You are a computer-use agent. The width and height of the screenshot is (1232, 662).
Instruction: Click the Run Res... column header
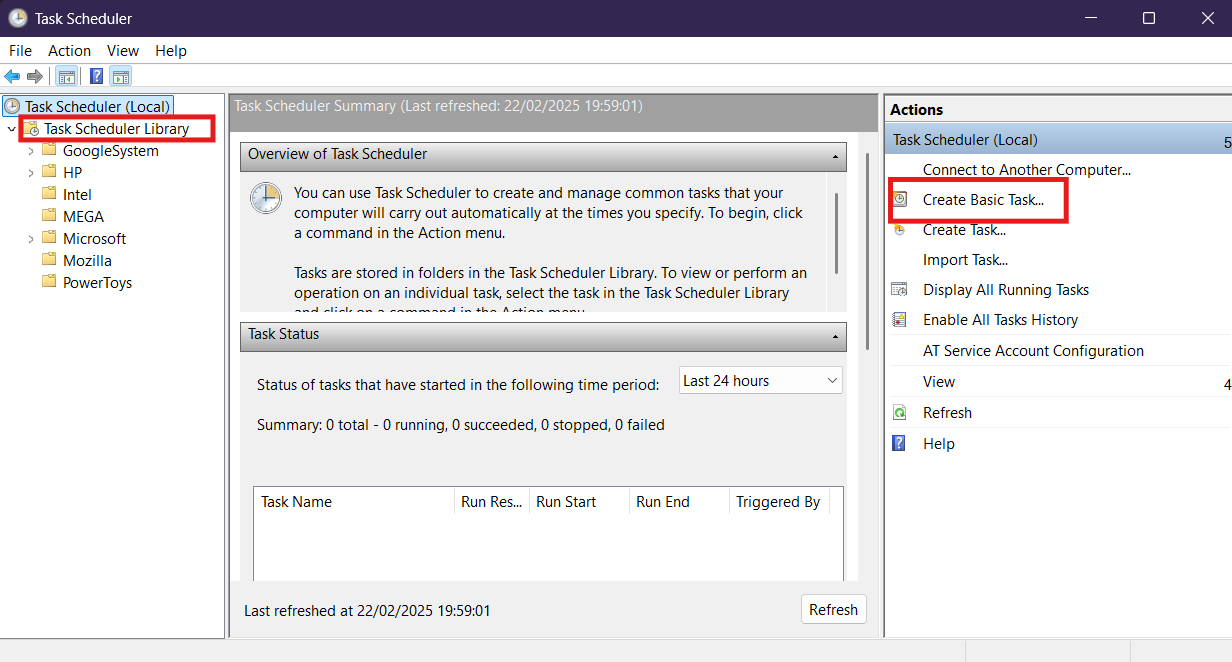[x=491, y=502]
